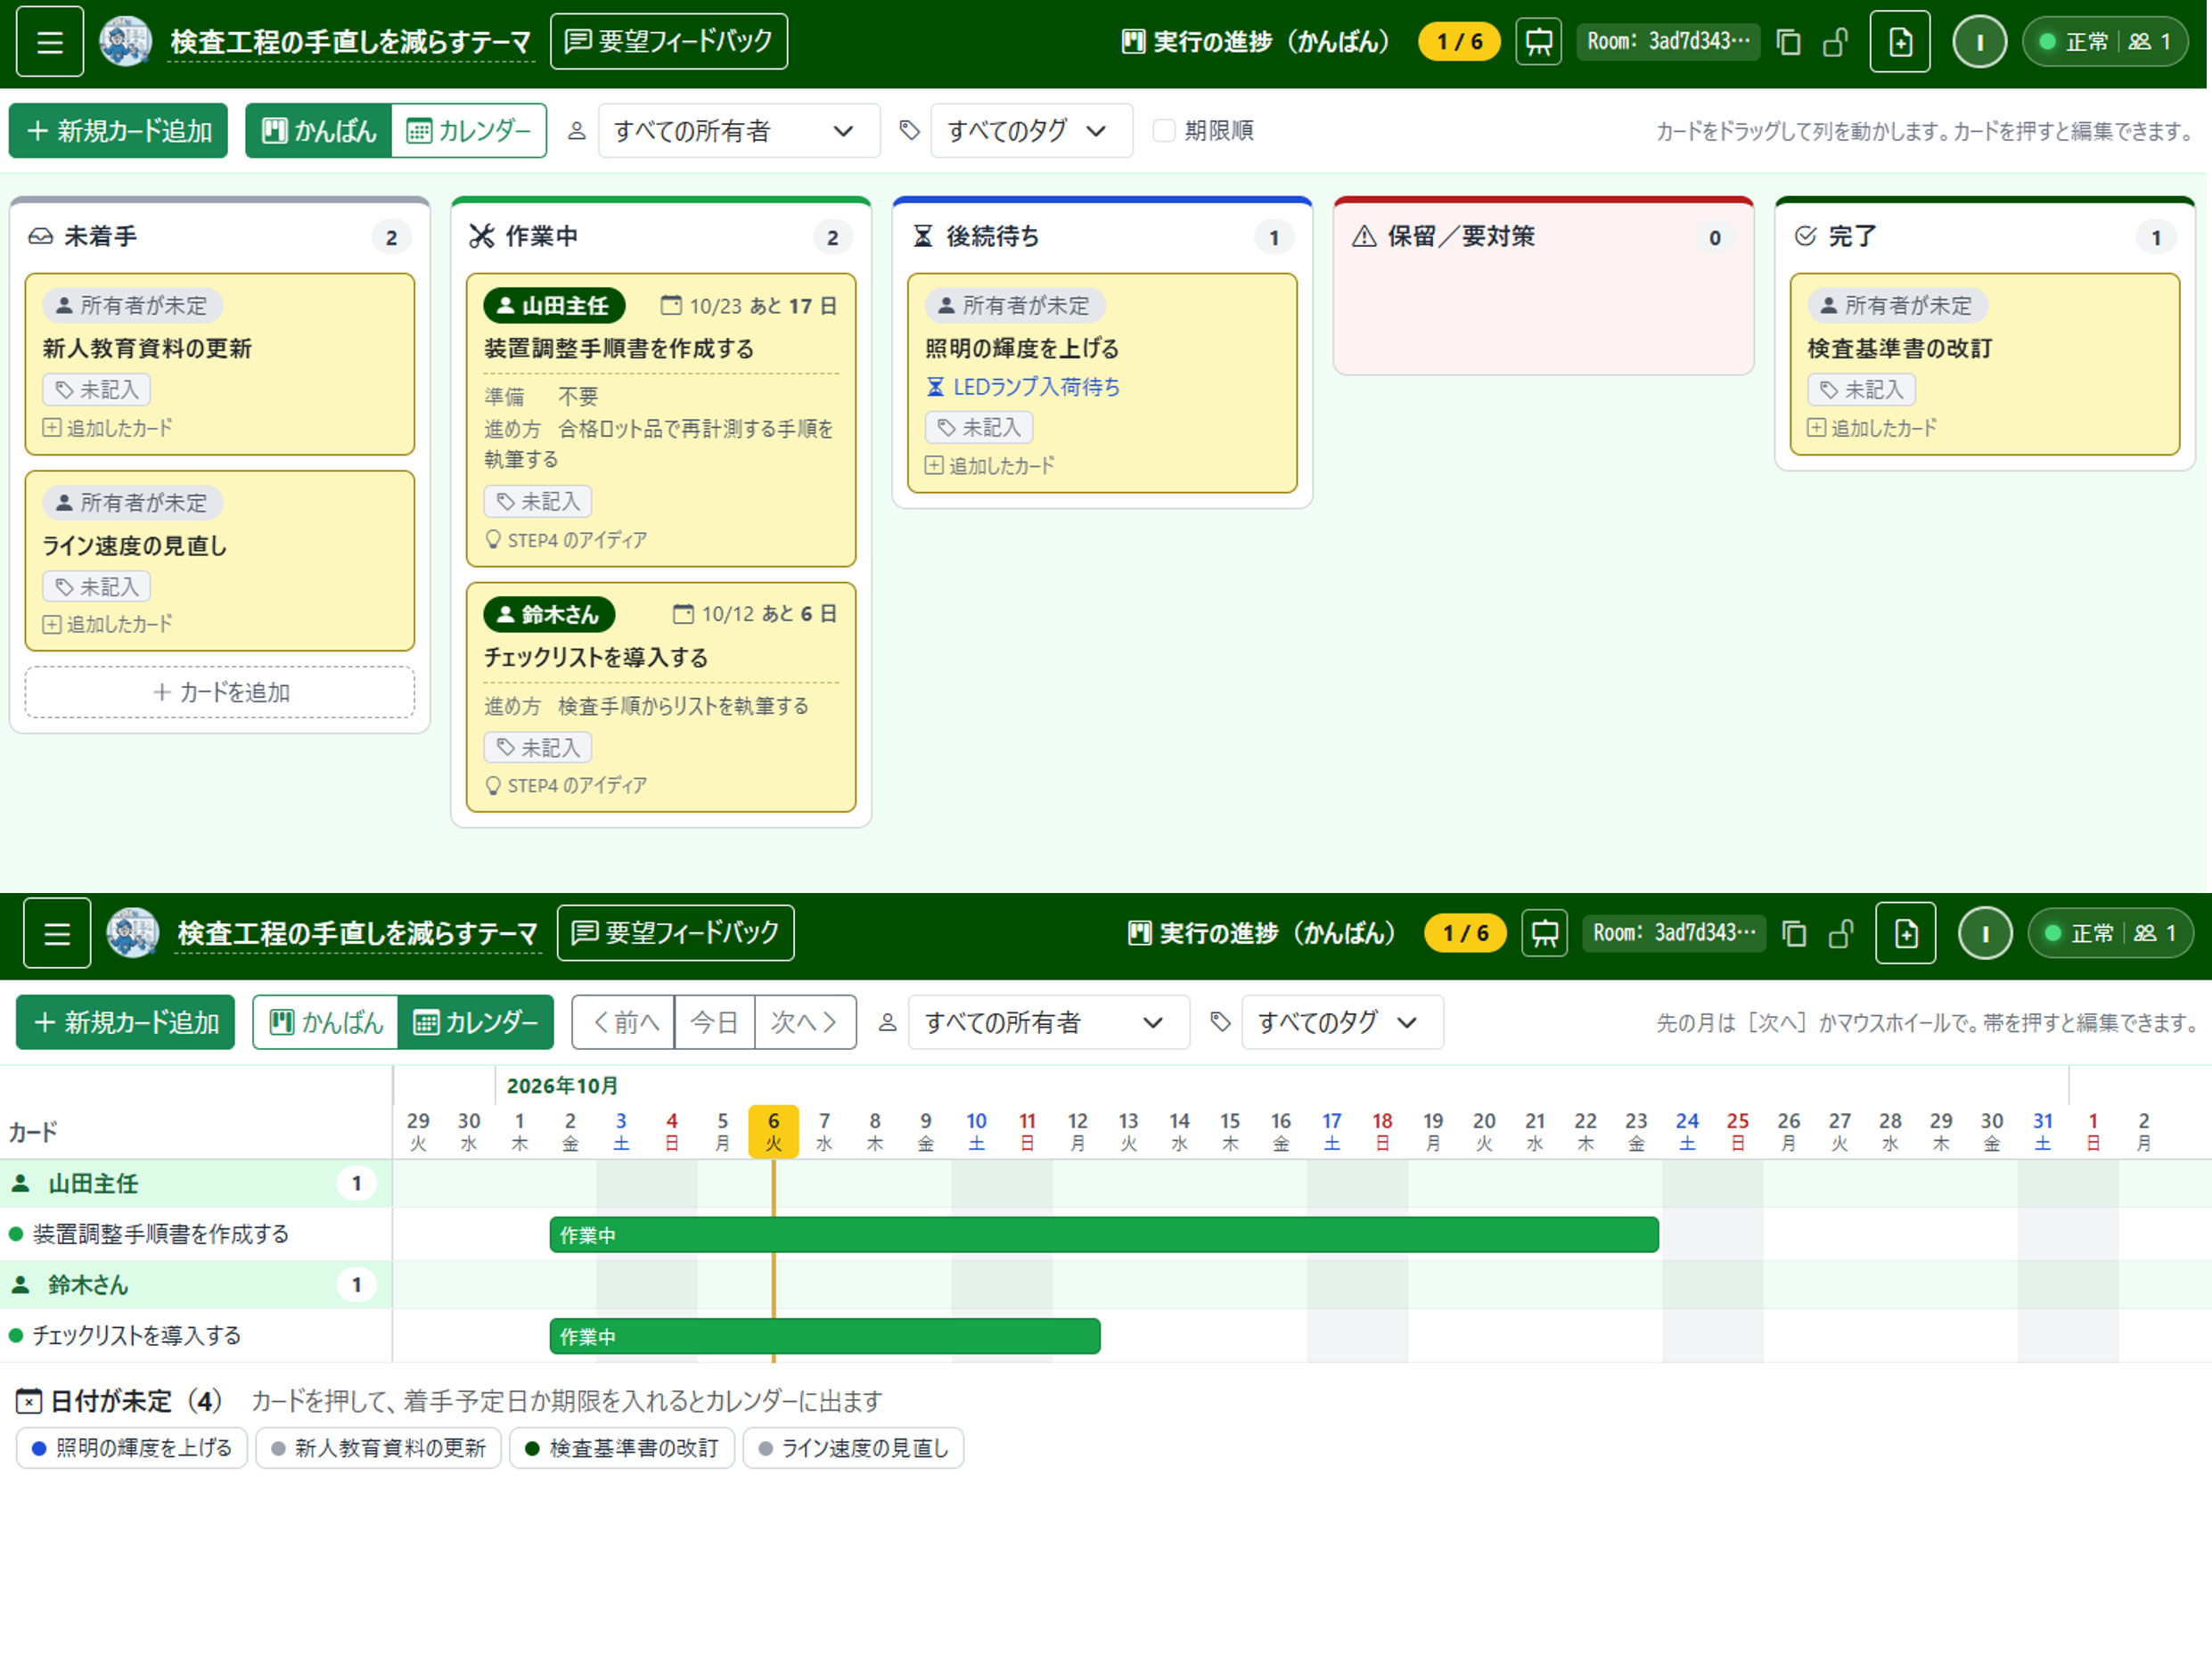Click unlock padlock icon in top header
The image size is (2212, 1672).
click(1835, 42)
